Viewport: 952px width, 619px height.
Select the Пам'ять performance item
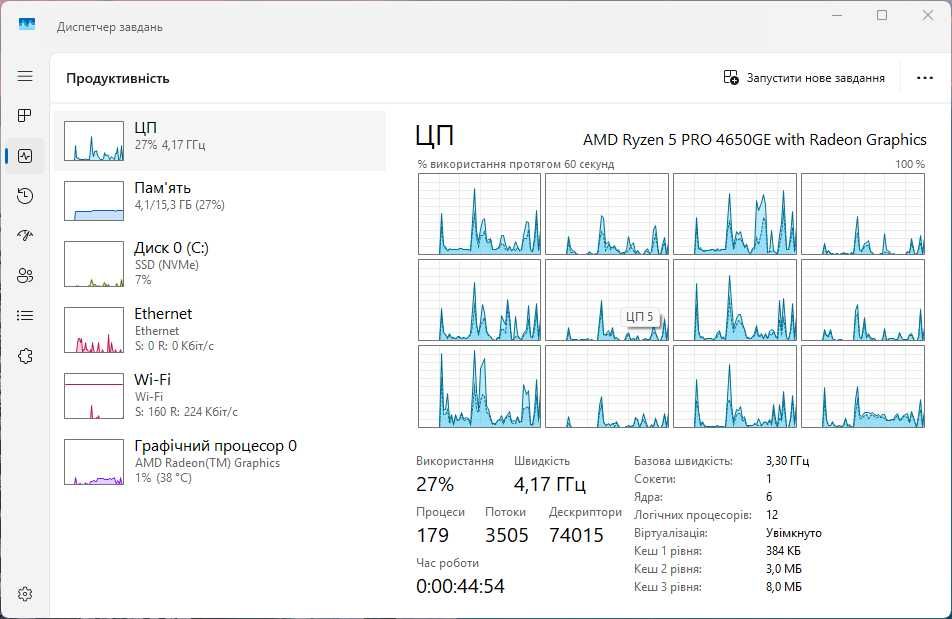coord(219,200)
